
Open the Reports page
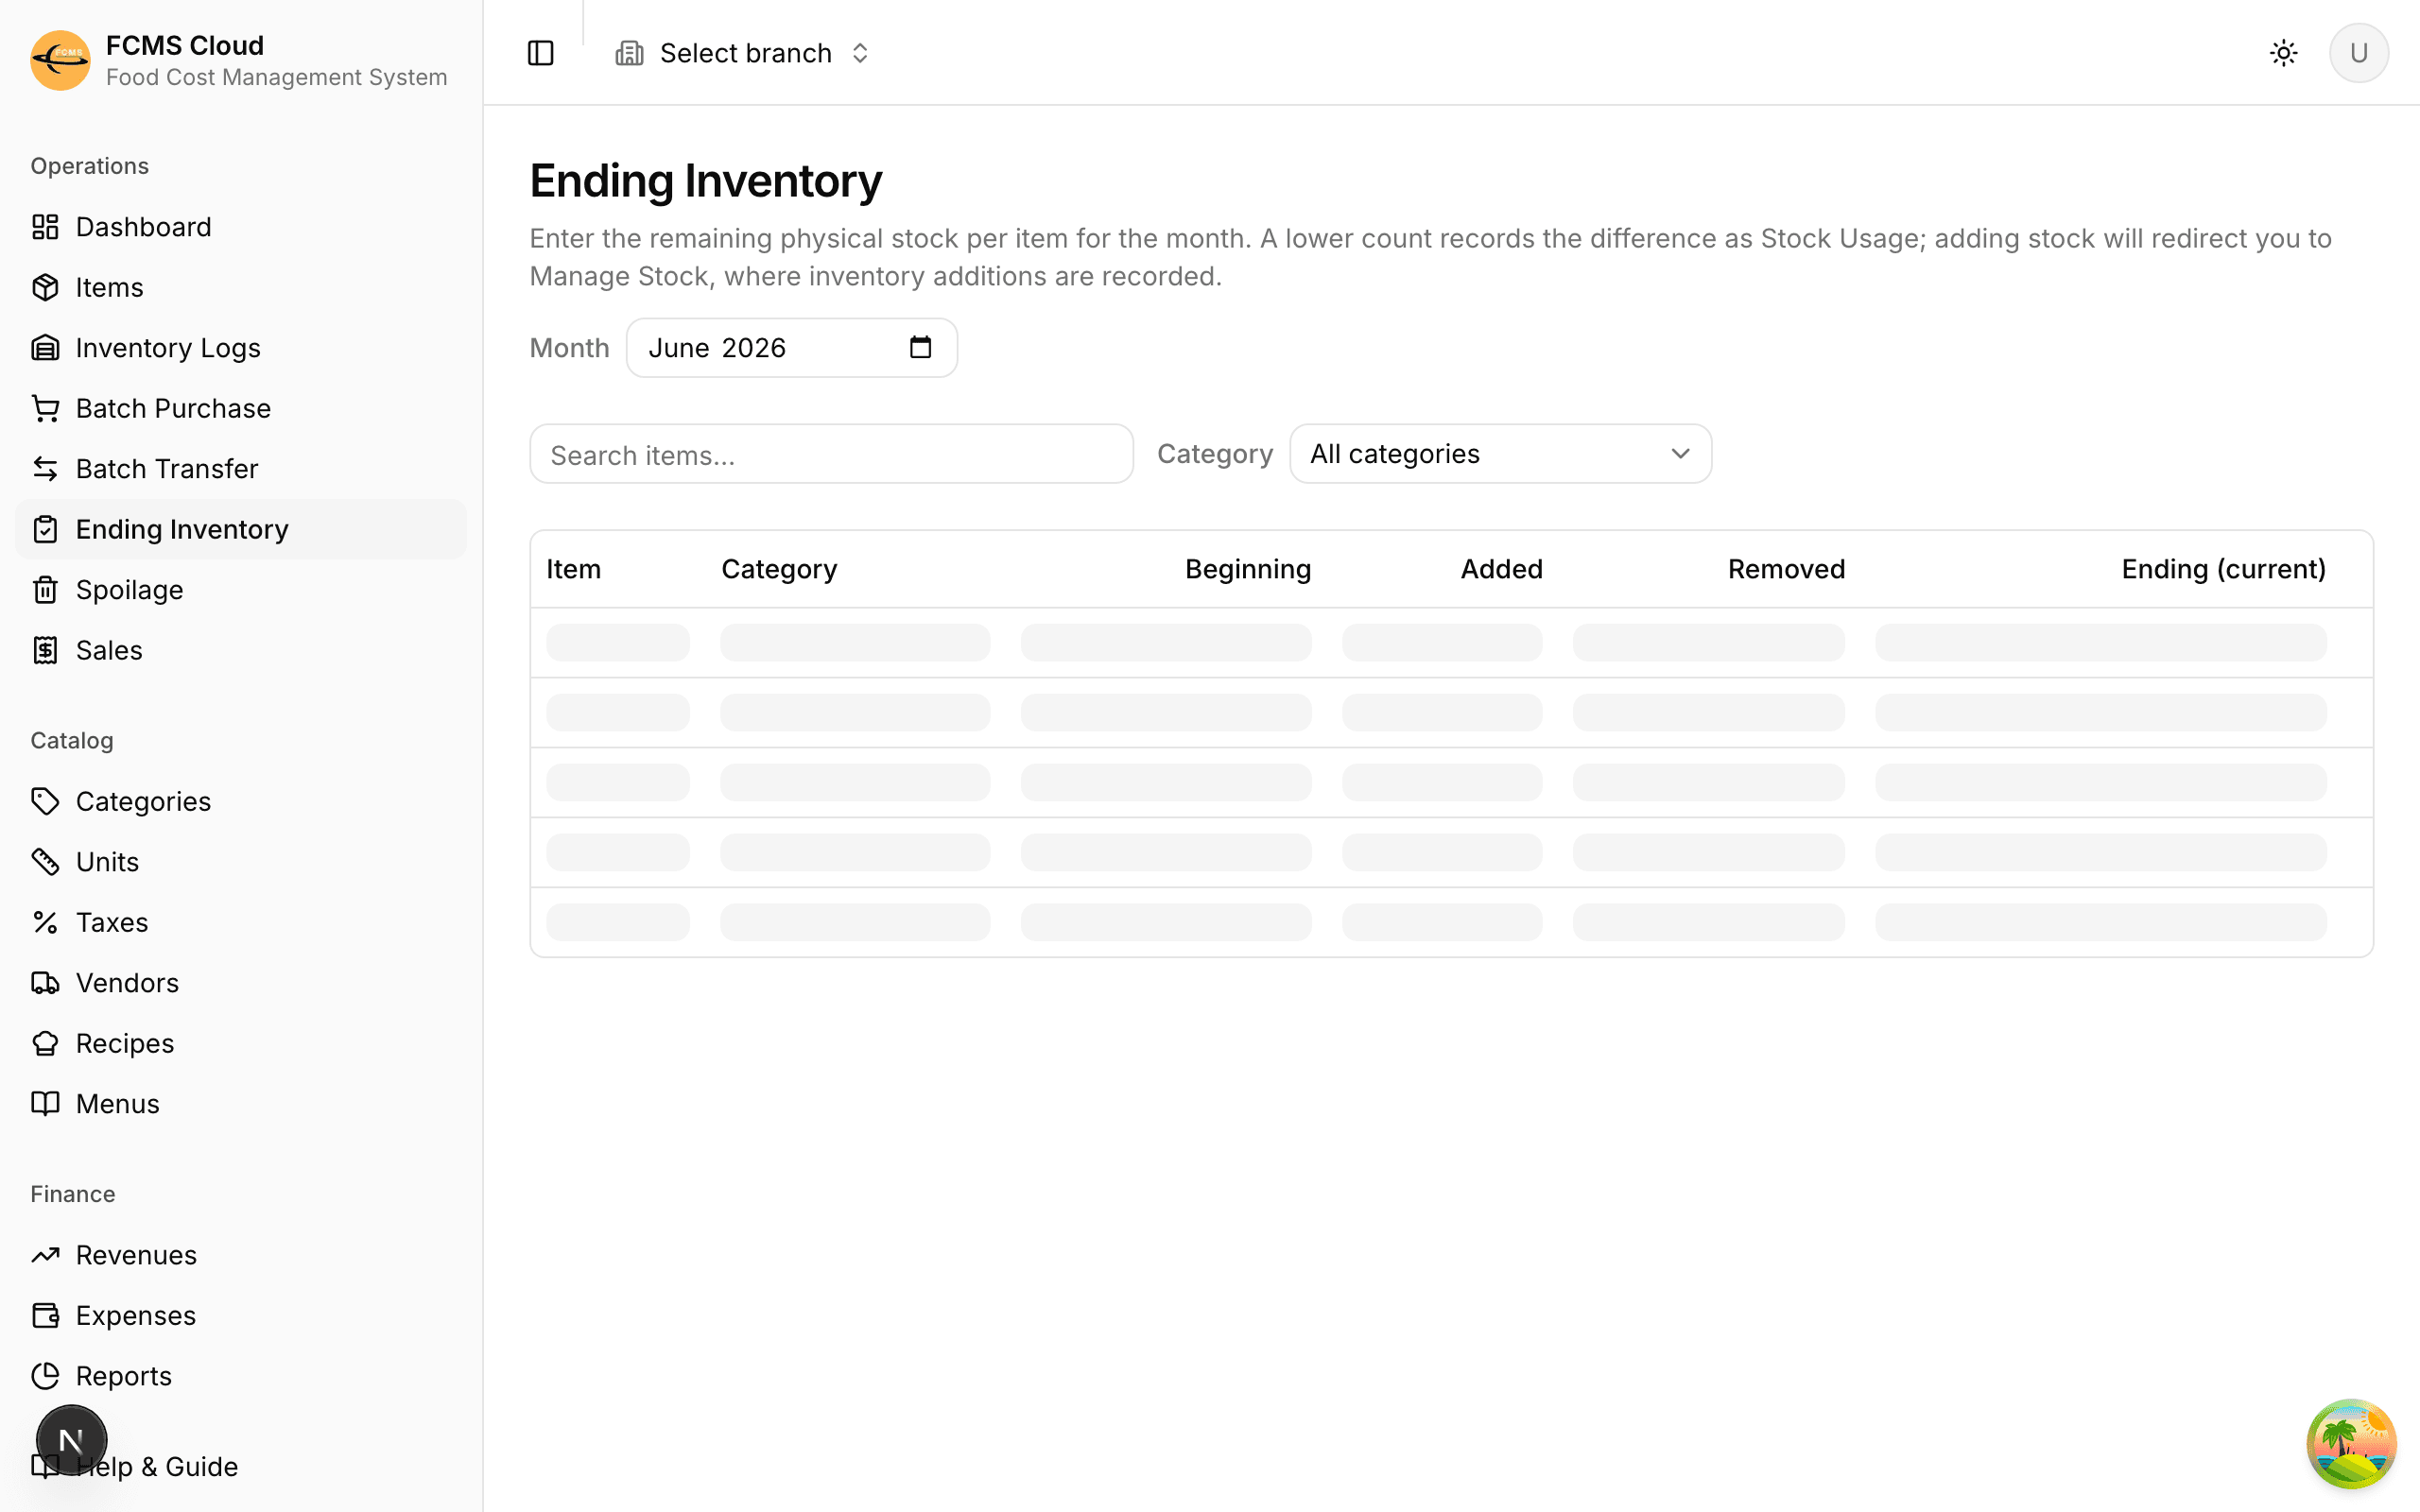click(241, 1376)
